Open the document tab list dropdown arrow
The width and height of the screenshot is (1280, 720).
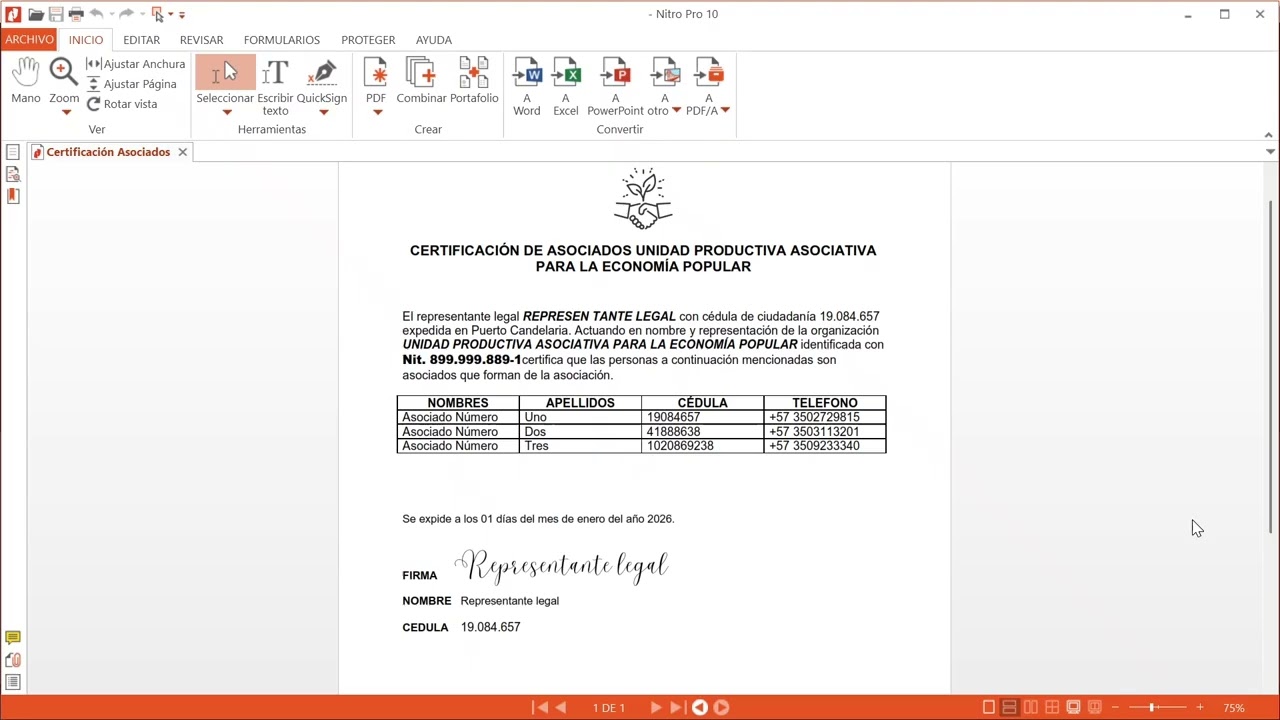(1270, 152)
